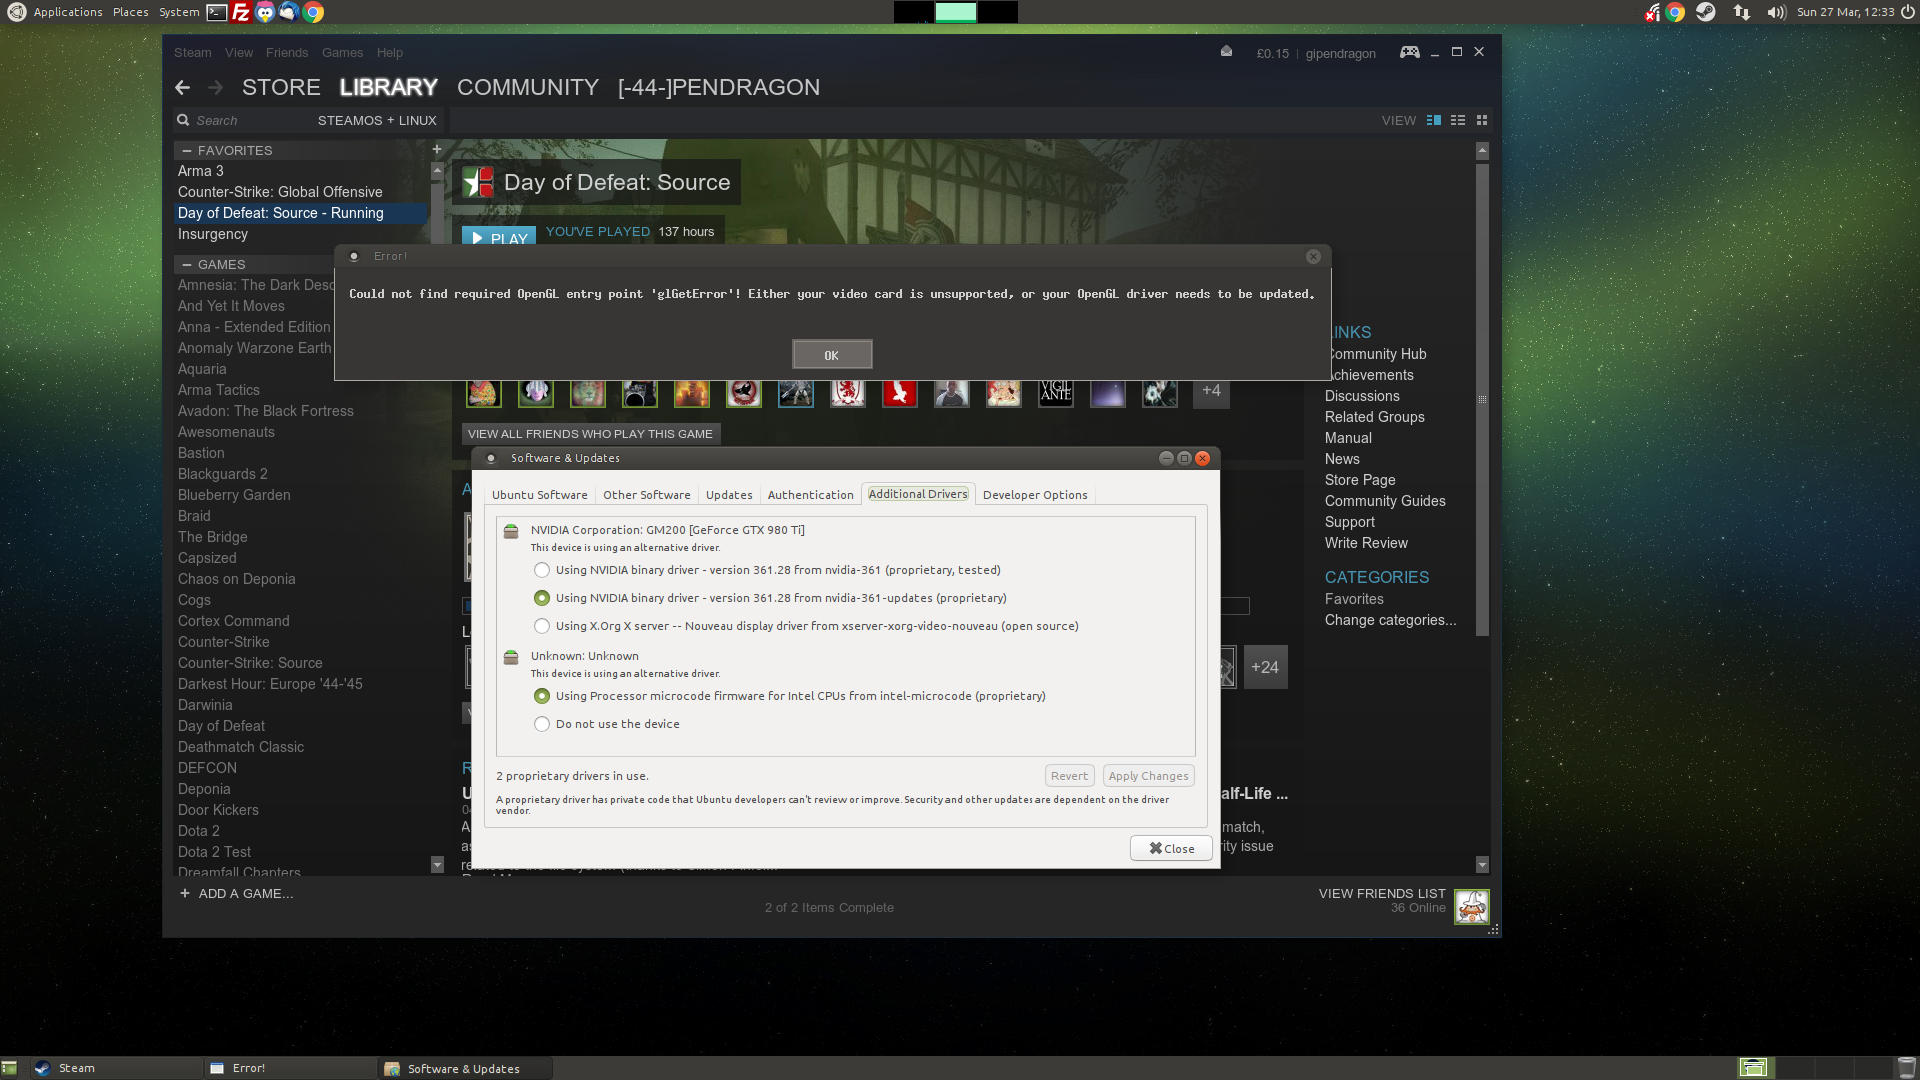Enter Big Picture mode via controller icon

tap(1409, 52)
